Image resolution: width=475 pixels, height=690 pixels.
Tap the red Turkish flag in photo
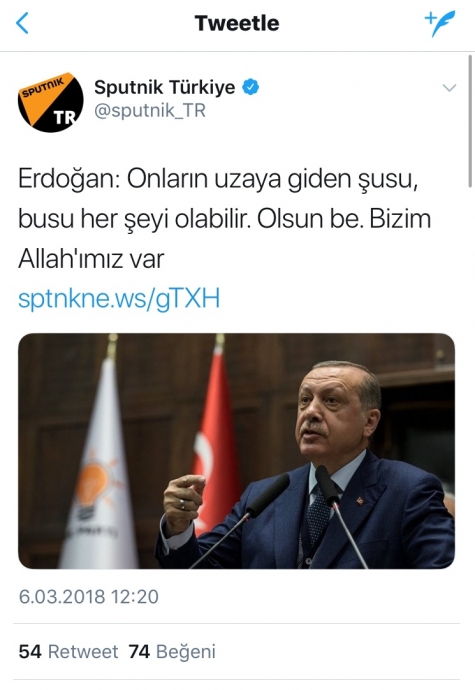coord(216,444)
